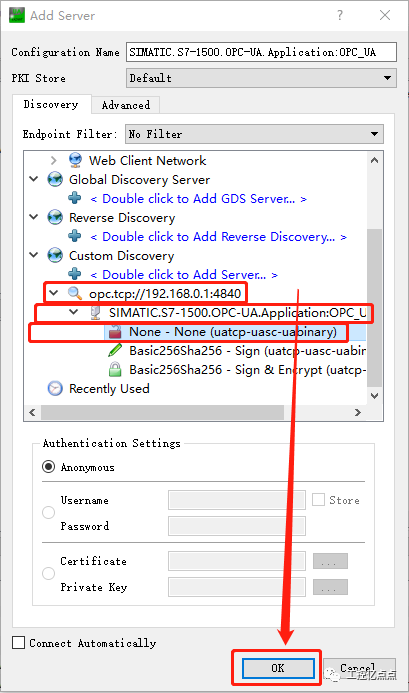Select the Web Client Network tree item
Screen dimensions: 409x693
pyautogui.click(x=147, y=160)
